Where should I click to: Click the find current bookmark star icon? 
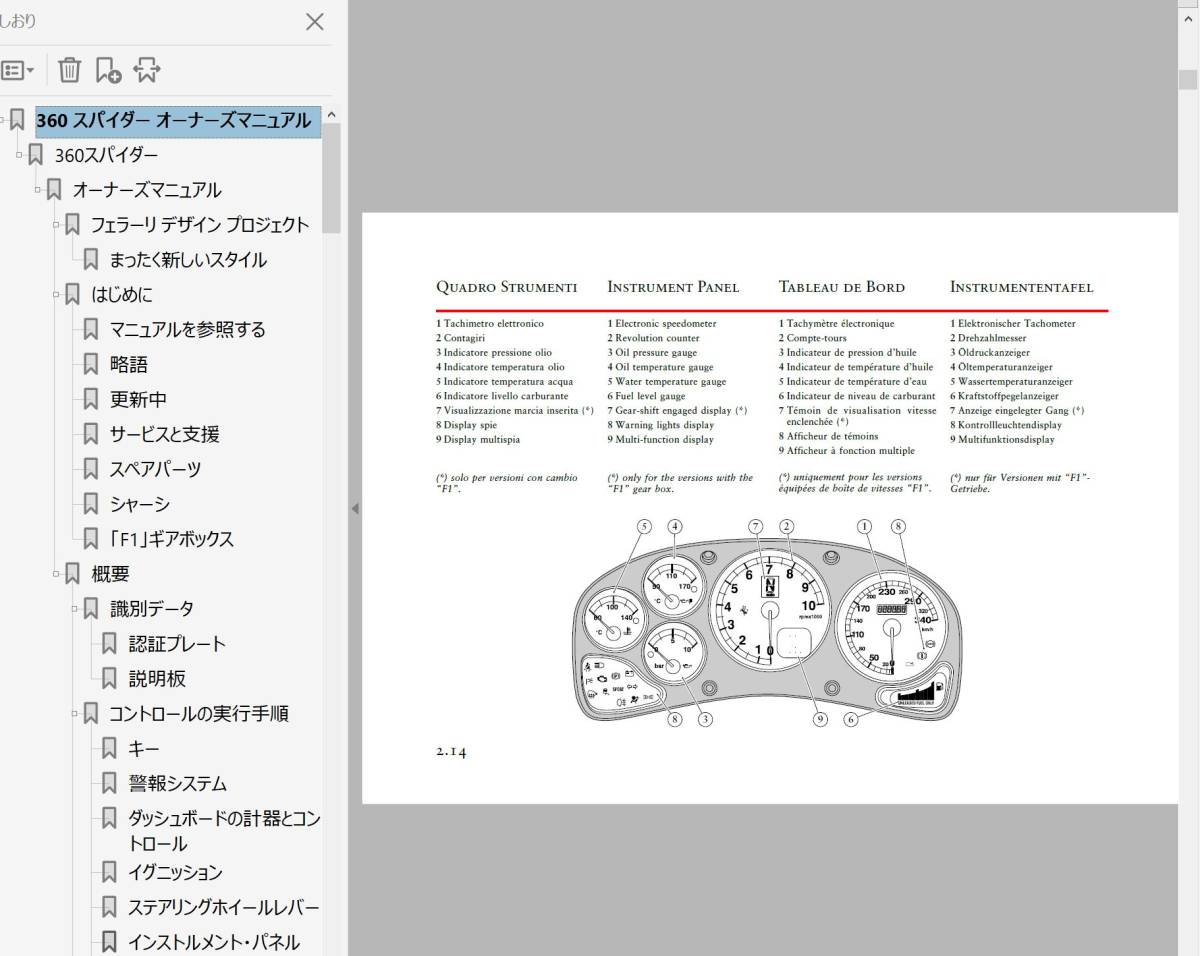coord(147,70)
